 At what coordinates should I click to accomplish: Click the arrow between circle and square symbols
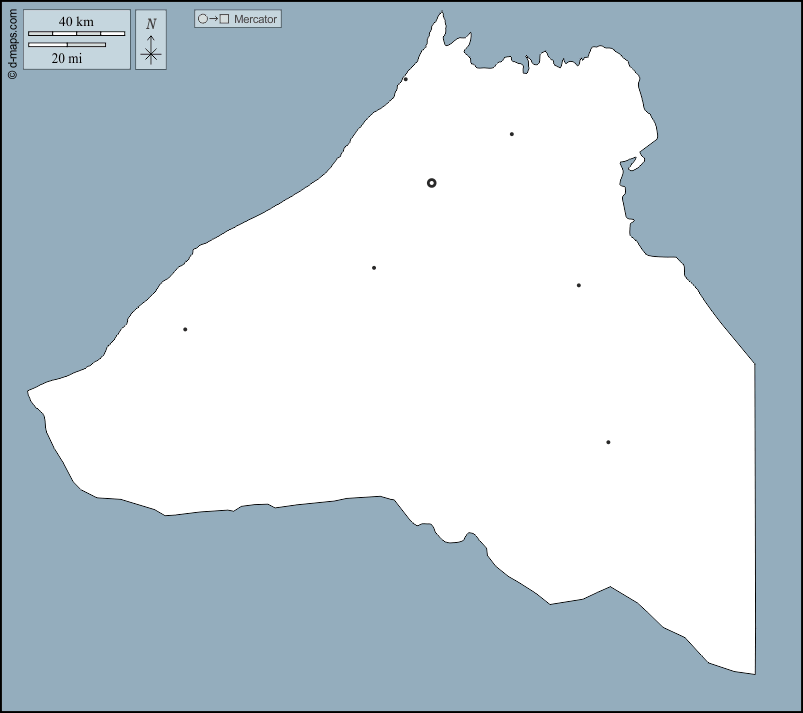pyautogui.click(x=213, y=19)
